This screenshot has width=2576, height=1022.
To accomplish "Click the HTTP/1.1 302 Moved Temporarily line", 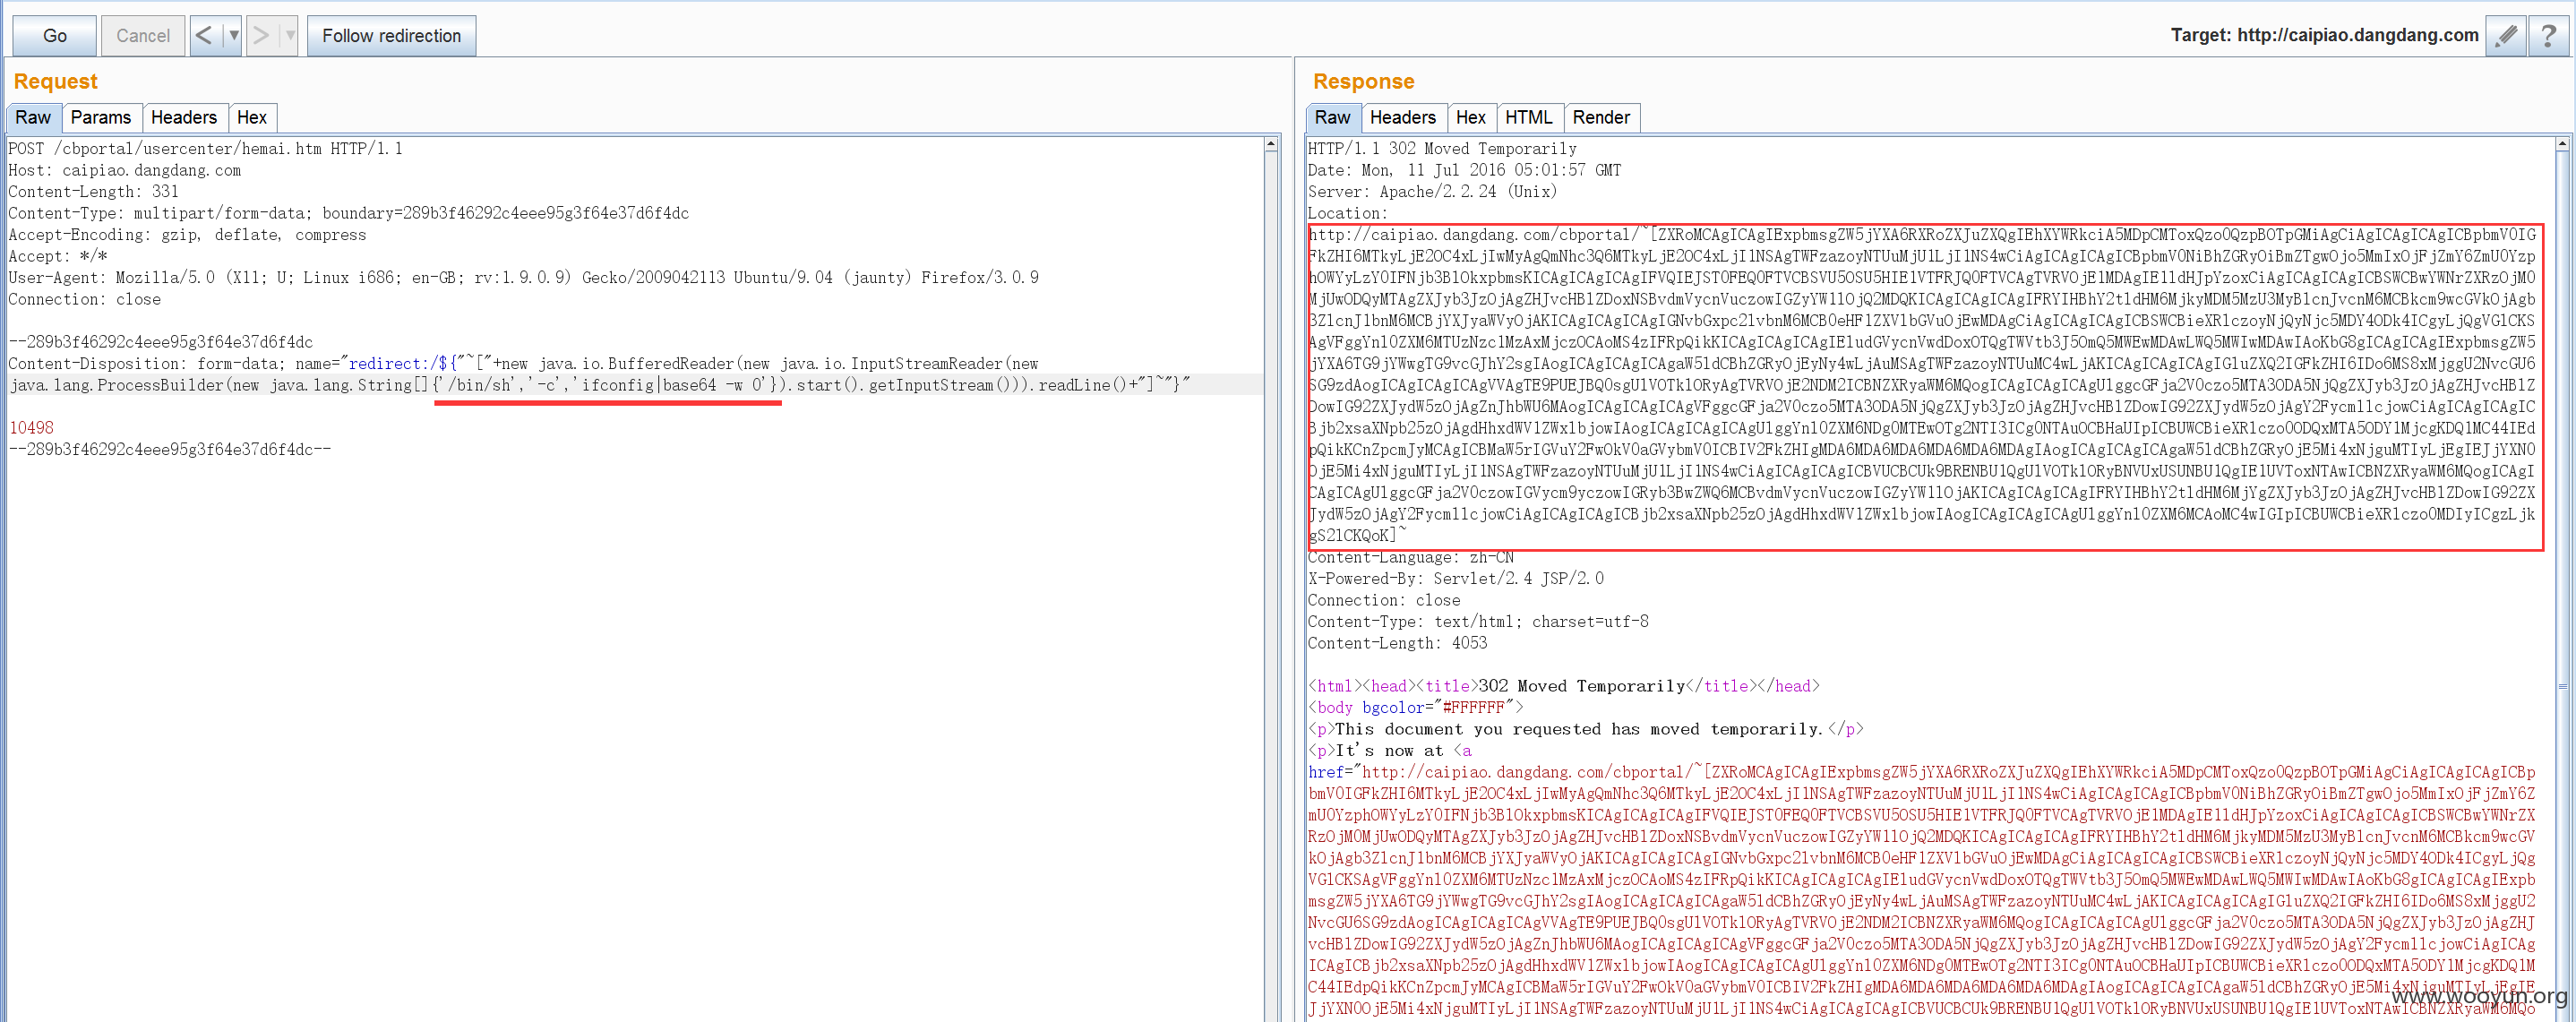I will 1442,149.
